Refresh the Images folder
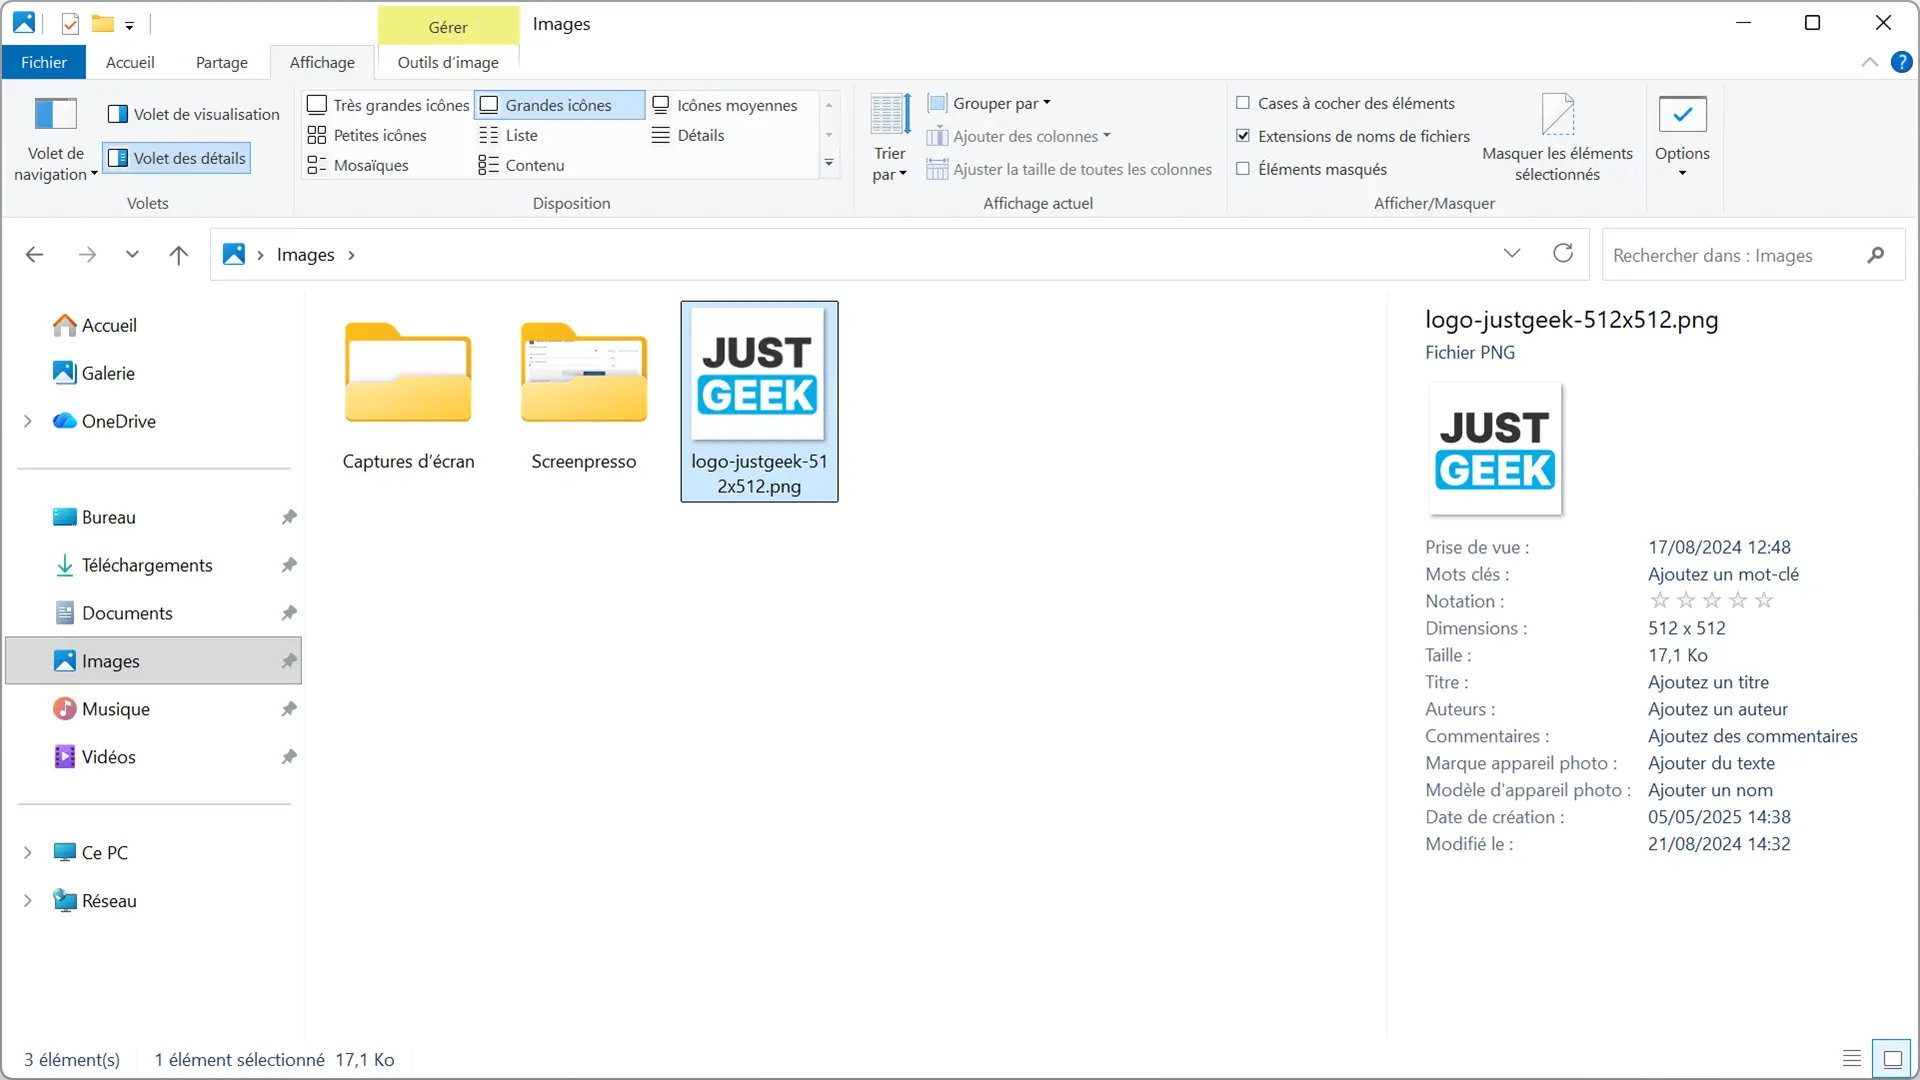This screenshot has height=1080, width=1920. 1563,253
